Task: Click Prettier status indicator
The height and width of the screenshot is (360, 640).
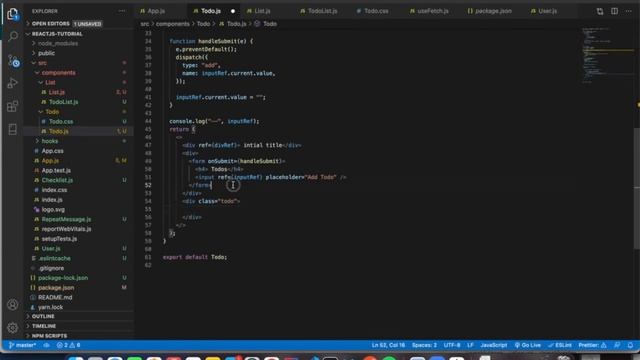Action: coord(592,345)
